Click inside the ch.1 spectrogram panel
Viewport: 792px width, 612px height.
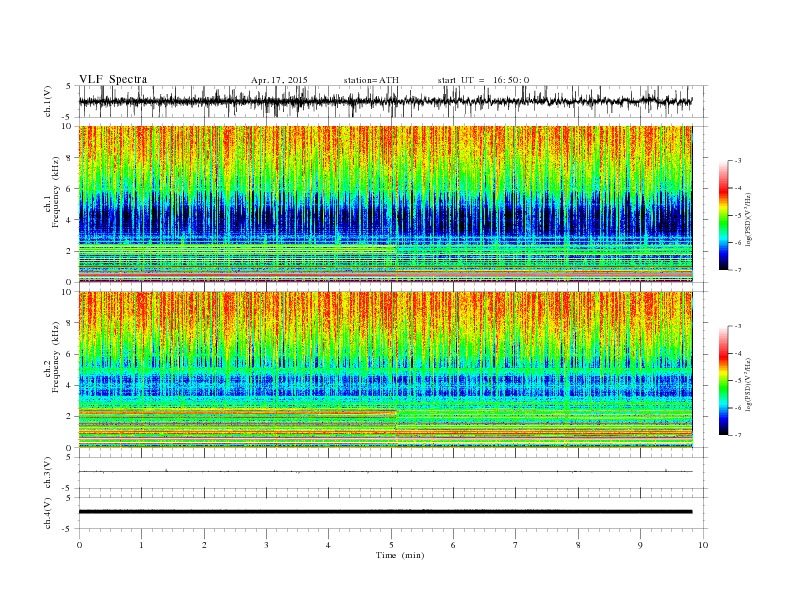tap(386, 204)
